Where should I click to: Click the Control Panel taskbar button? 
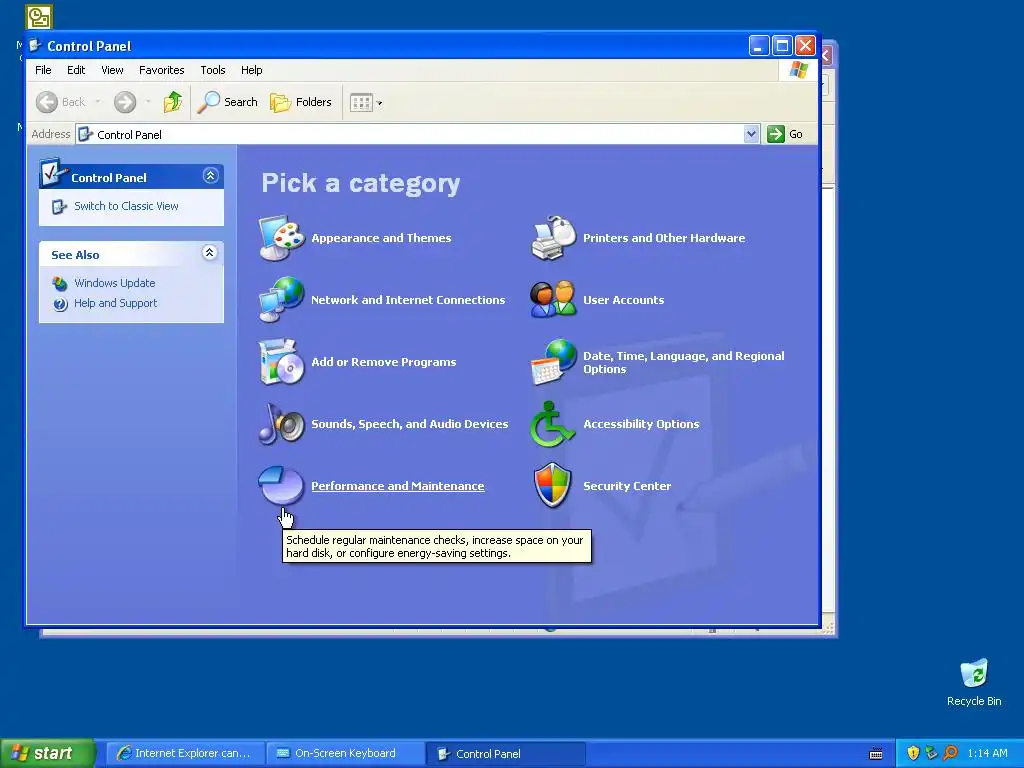pos(506,754)
